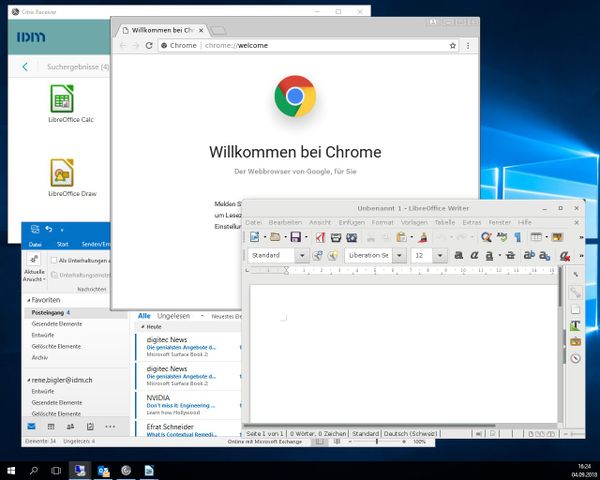Go back in Citrix Receiver search results
The width and height of the screenshot is (600, 480).
coord(25,67)
